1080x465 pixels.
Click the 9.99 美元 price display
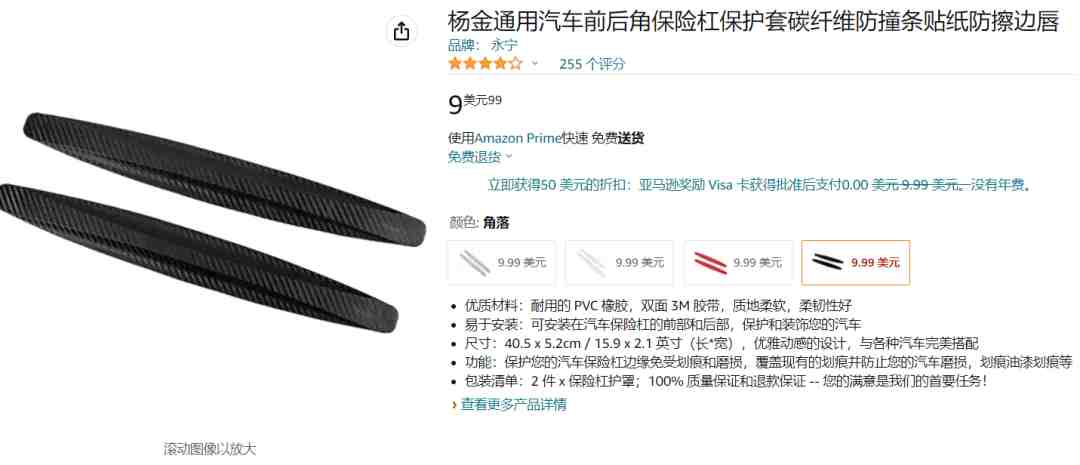[x=475, y=103]
